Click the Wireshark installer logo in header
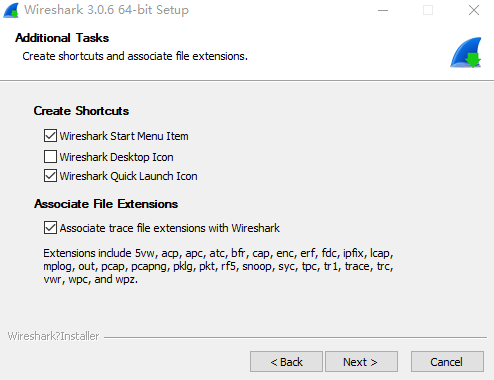 click(x=466, y=52)
